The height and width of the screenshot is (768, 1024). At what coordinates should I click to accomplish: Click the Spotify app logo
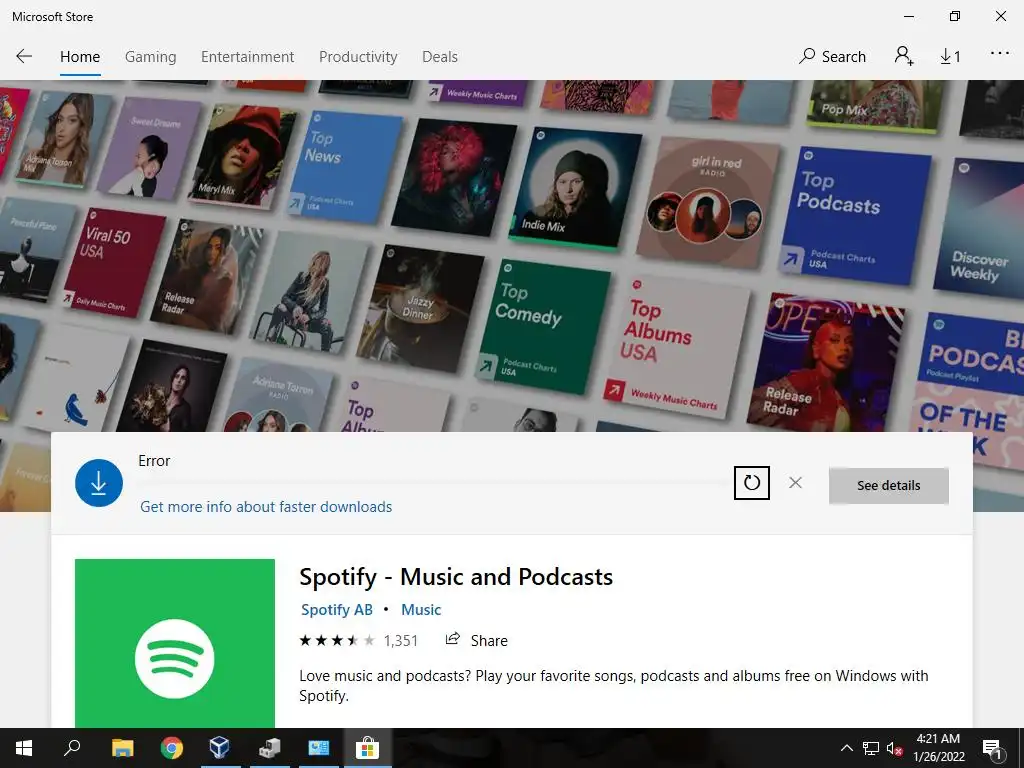tap(174, 643)
